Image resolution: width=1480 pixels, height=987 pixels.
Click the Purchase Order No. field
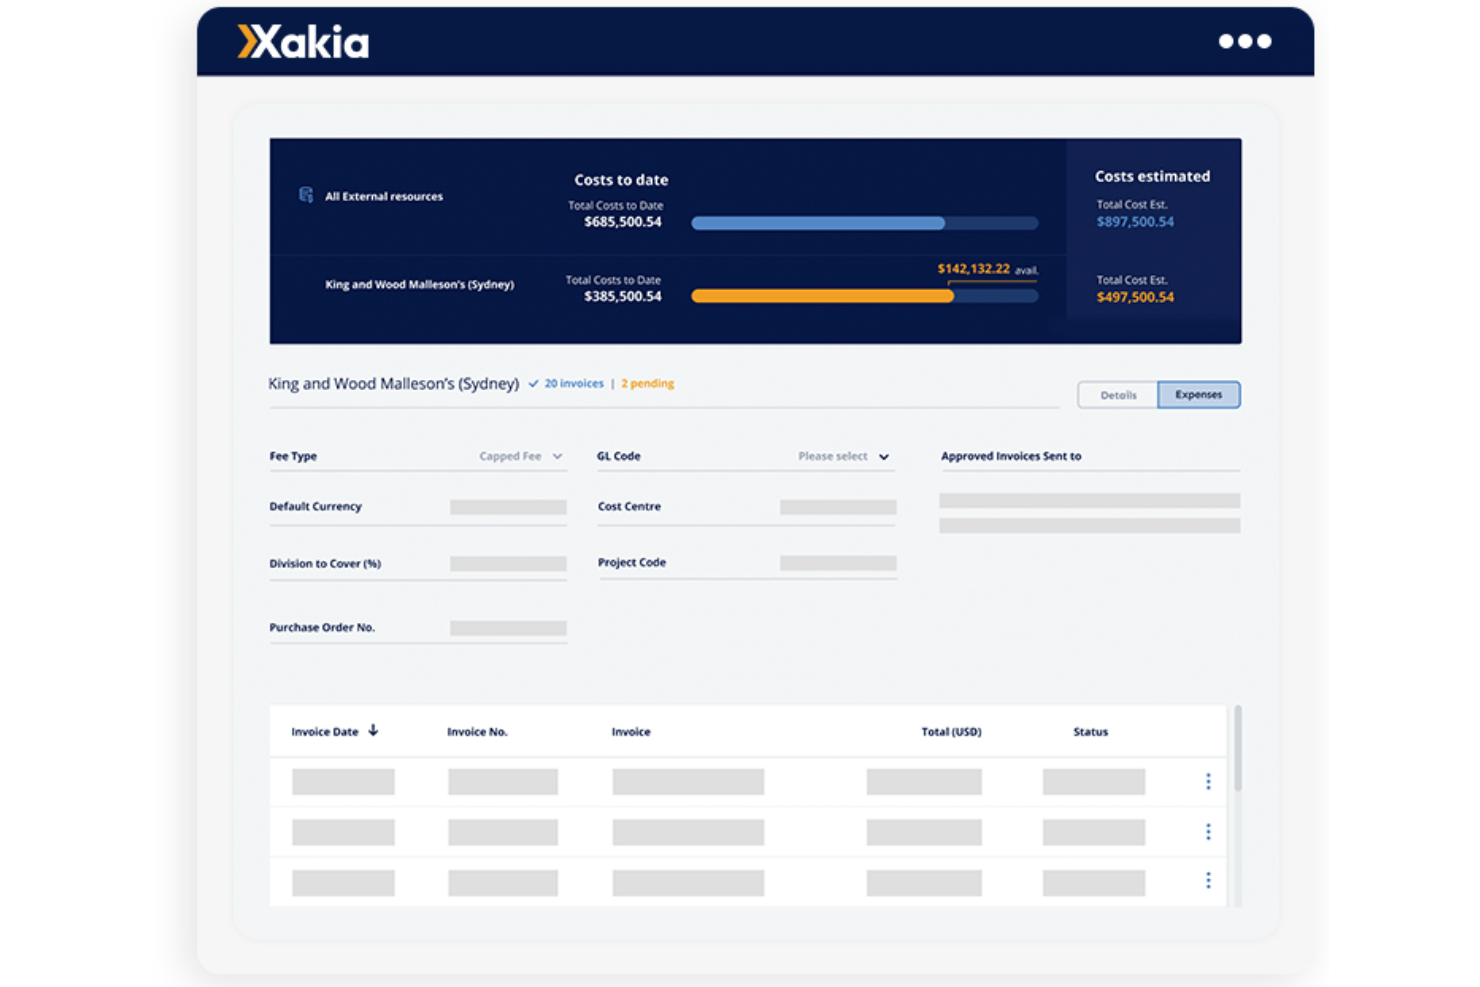click(508, 628)
